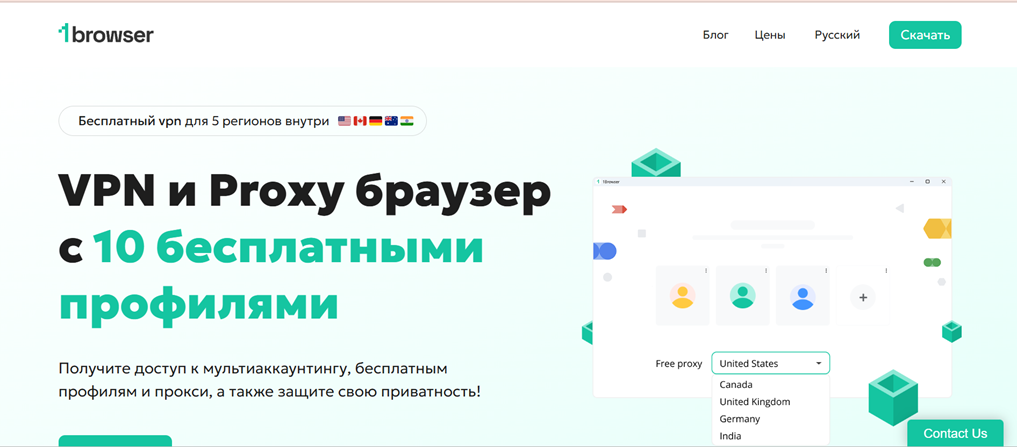Click the United States flag icon
Image resolution: width=1017 pixels, height=447 pixels.
344,121
